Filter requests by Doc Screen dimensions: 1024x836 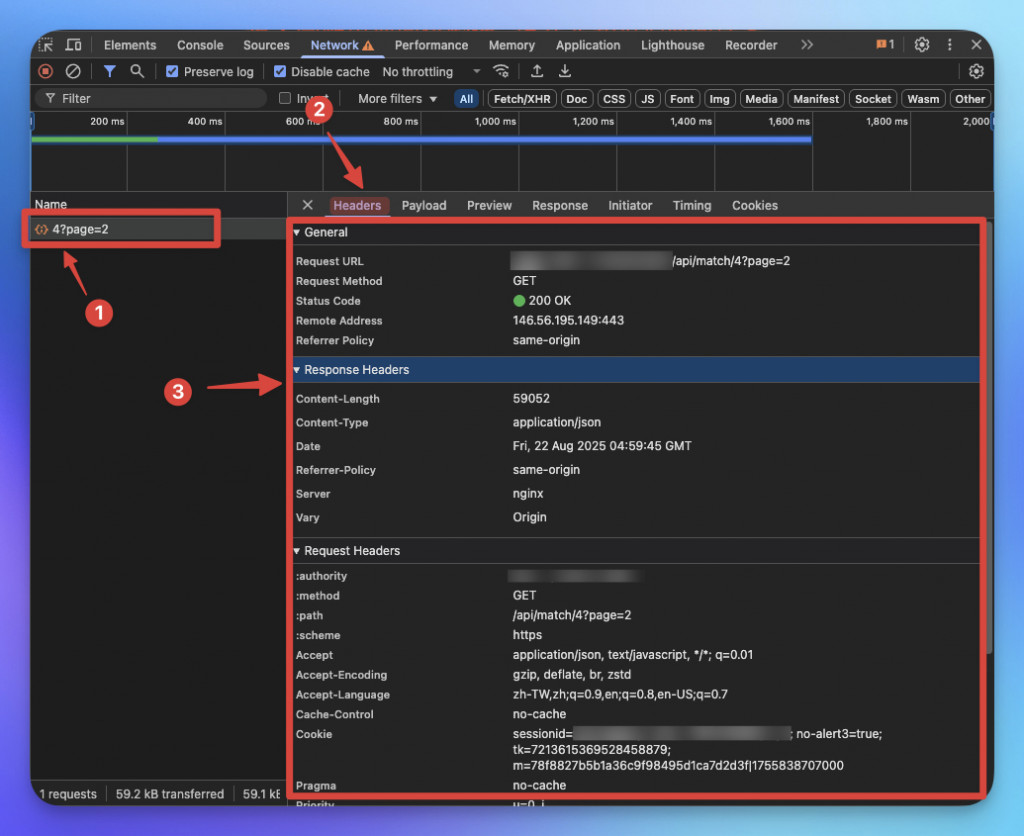[577, 99]
